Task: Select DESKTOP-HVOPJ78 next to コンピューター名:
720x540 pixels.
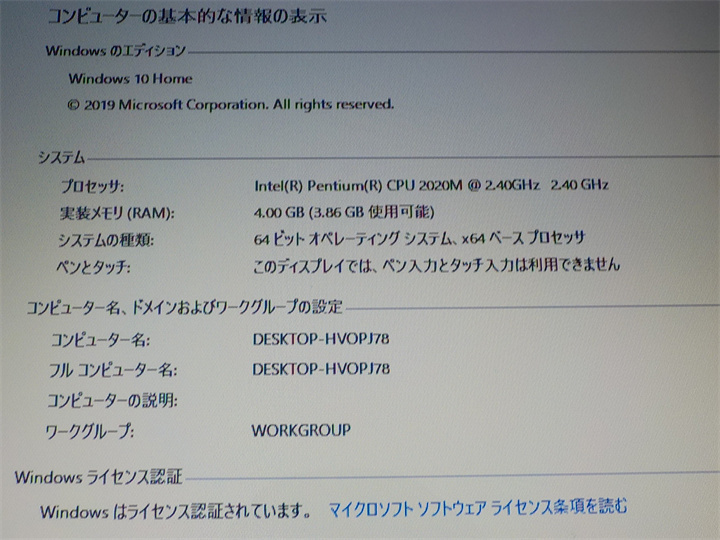Action: pyautogui.click(x=321, y=339)
